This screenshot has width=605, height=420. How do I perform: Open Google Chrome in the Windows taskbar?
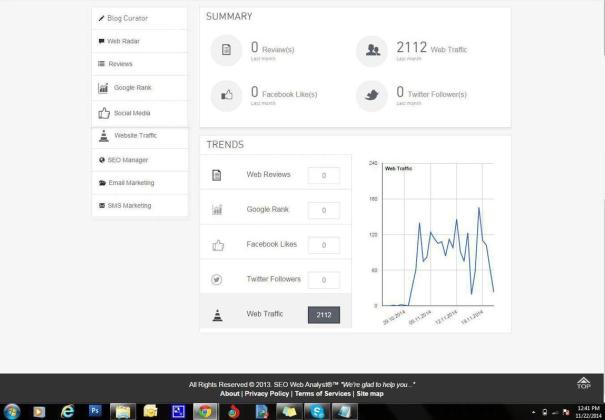click(x=205, y=411)
